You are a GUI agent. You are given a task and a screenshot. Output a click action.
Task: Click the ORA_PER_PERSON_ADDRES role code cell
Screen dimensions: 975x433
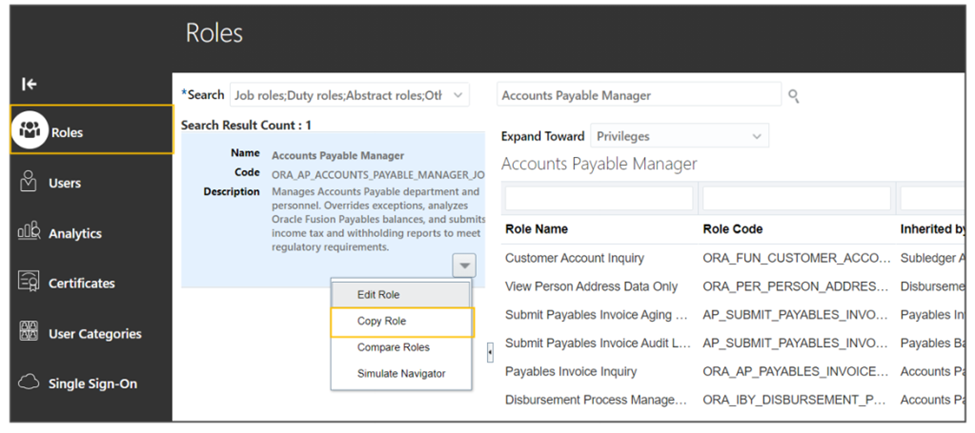(797, 286)
